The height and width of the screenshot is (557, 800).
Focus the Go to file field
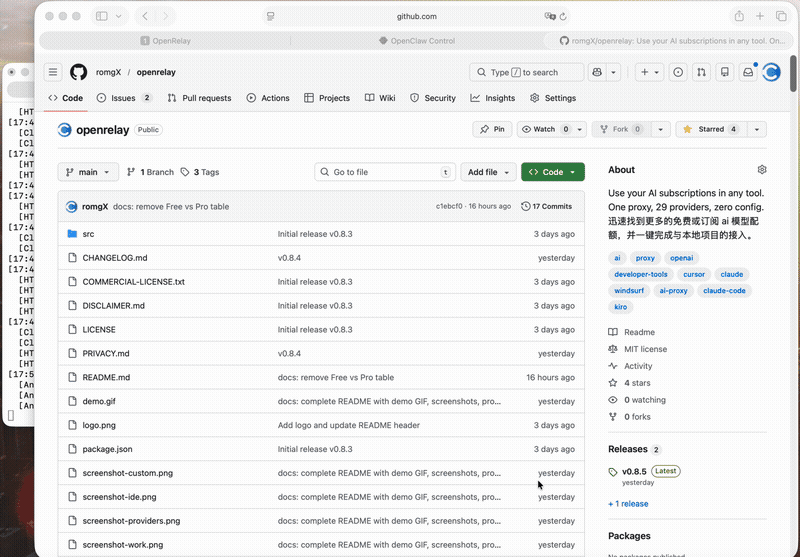tap(385, 172)
